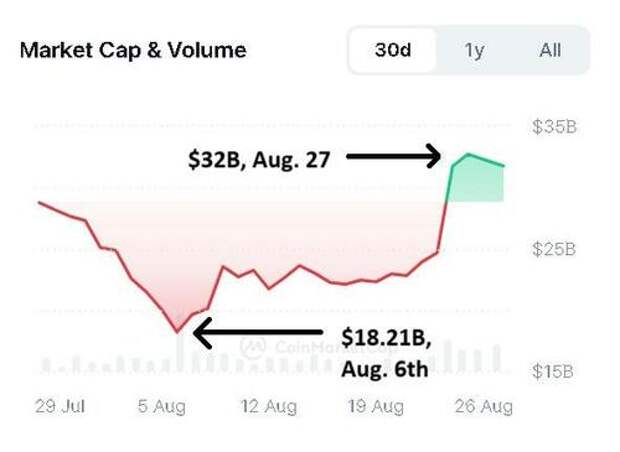620x452 pixels.
Task: Click the Market Cap & Volume heading
Action: (x=133, y=50)
